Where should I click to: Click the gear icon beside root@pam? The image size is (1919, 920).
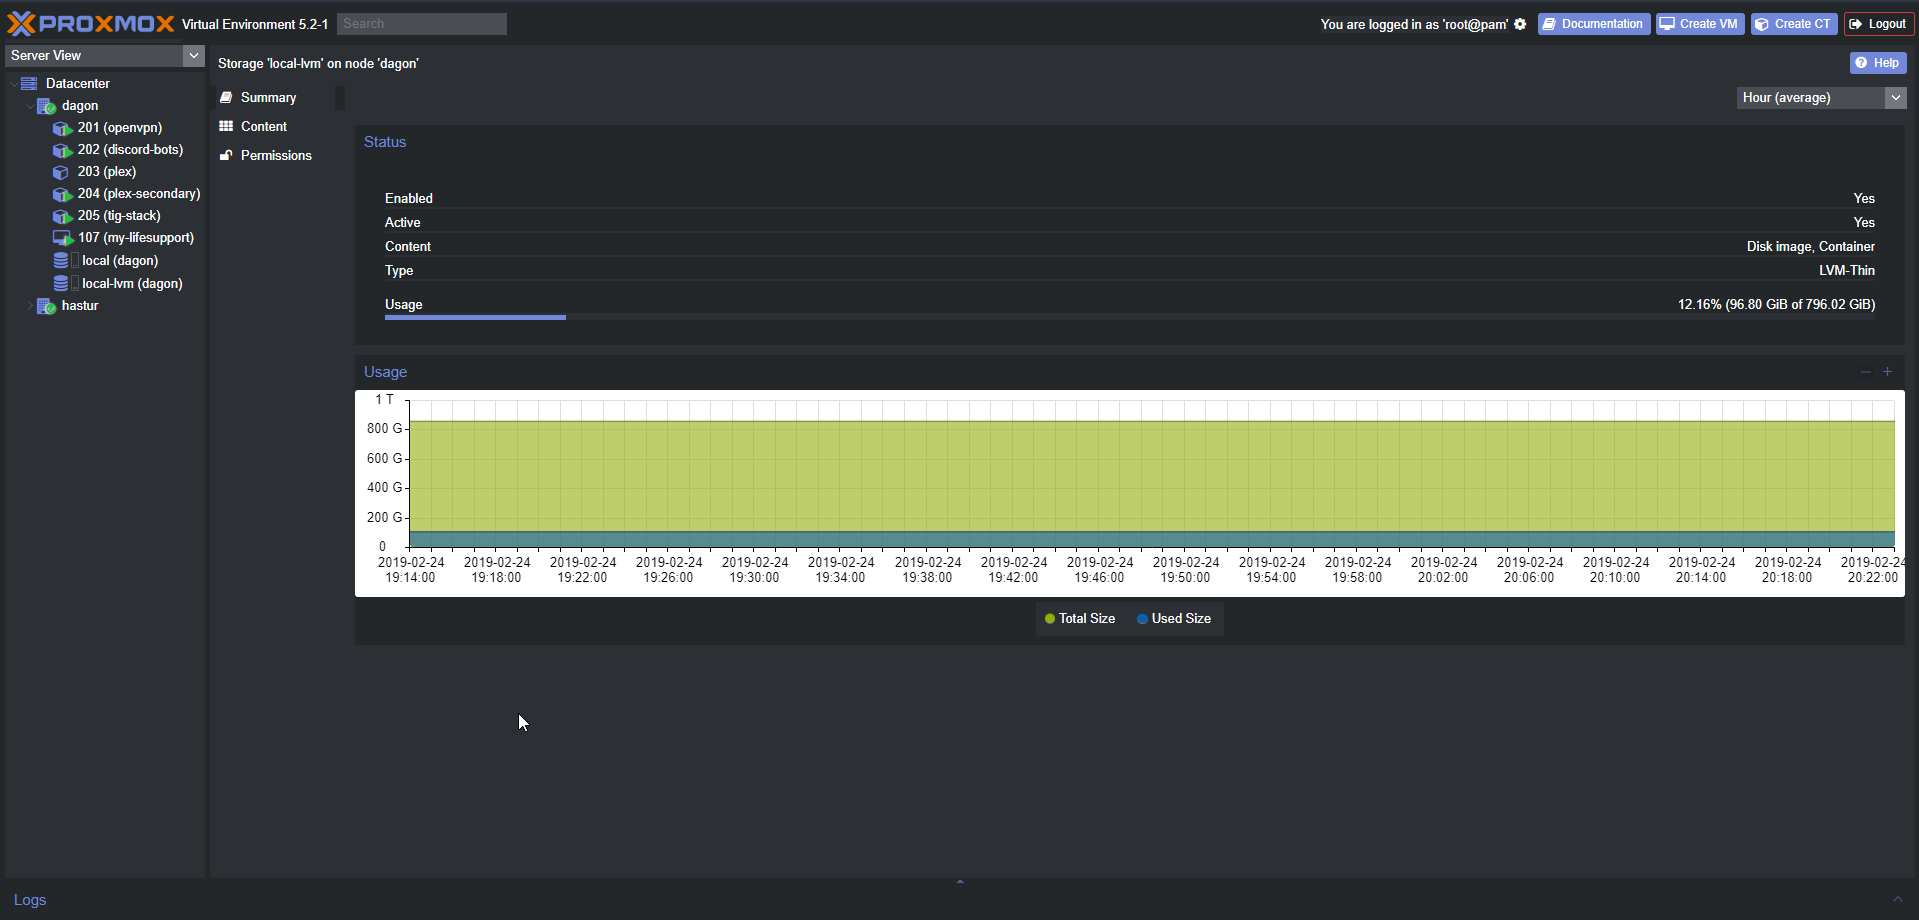pos(1520,24)
